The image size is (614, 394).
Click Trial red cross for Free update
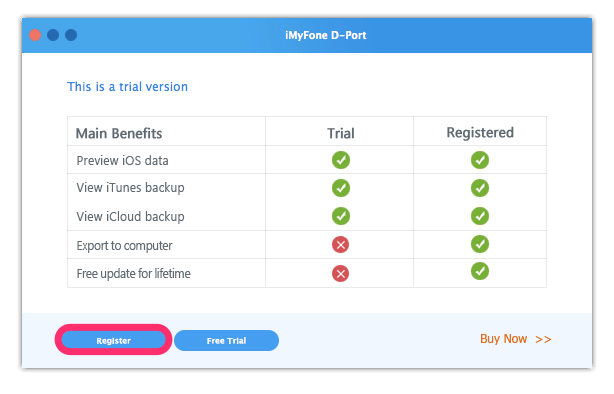tap(340, 273)
